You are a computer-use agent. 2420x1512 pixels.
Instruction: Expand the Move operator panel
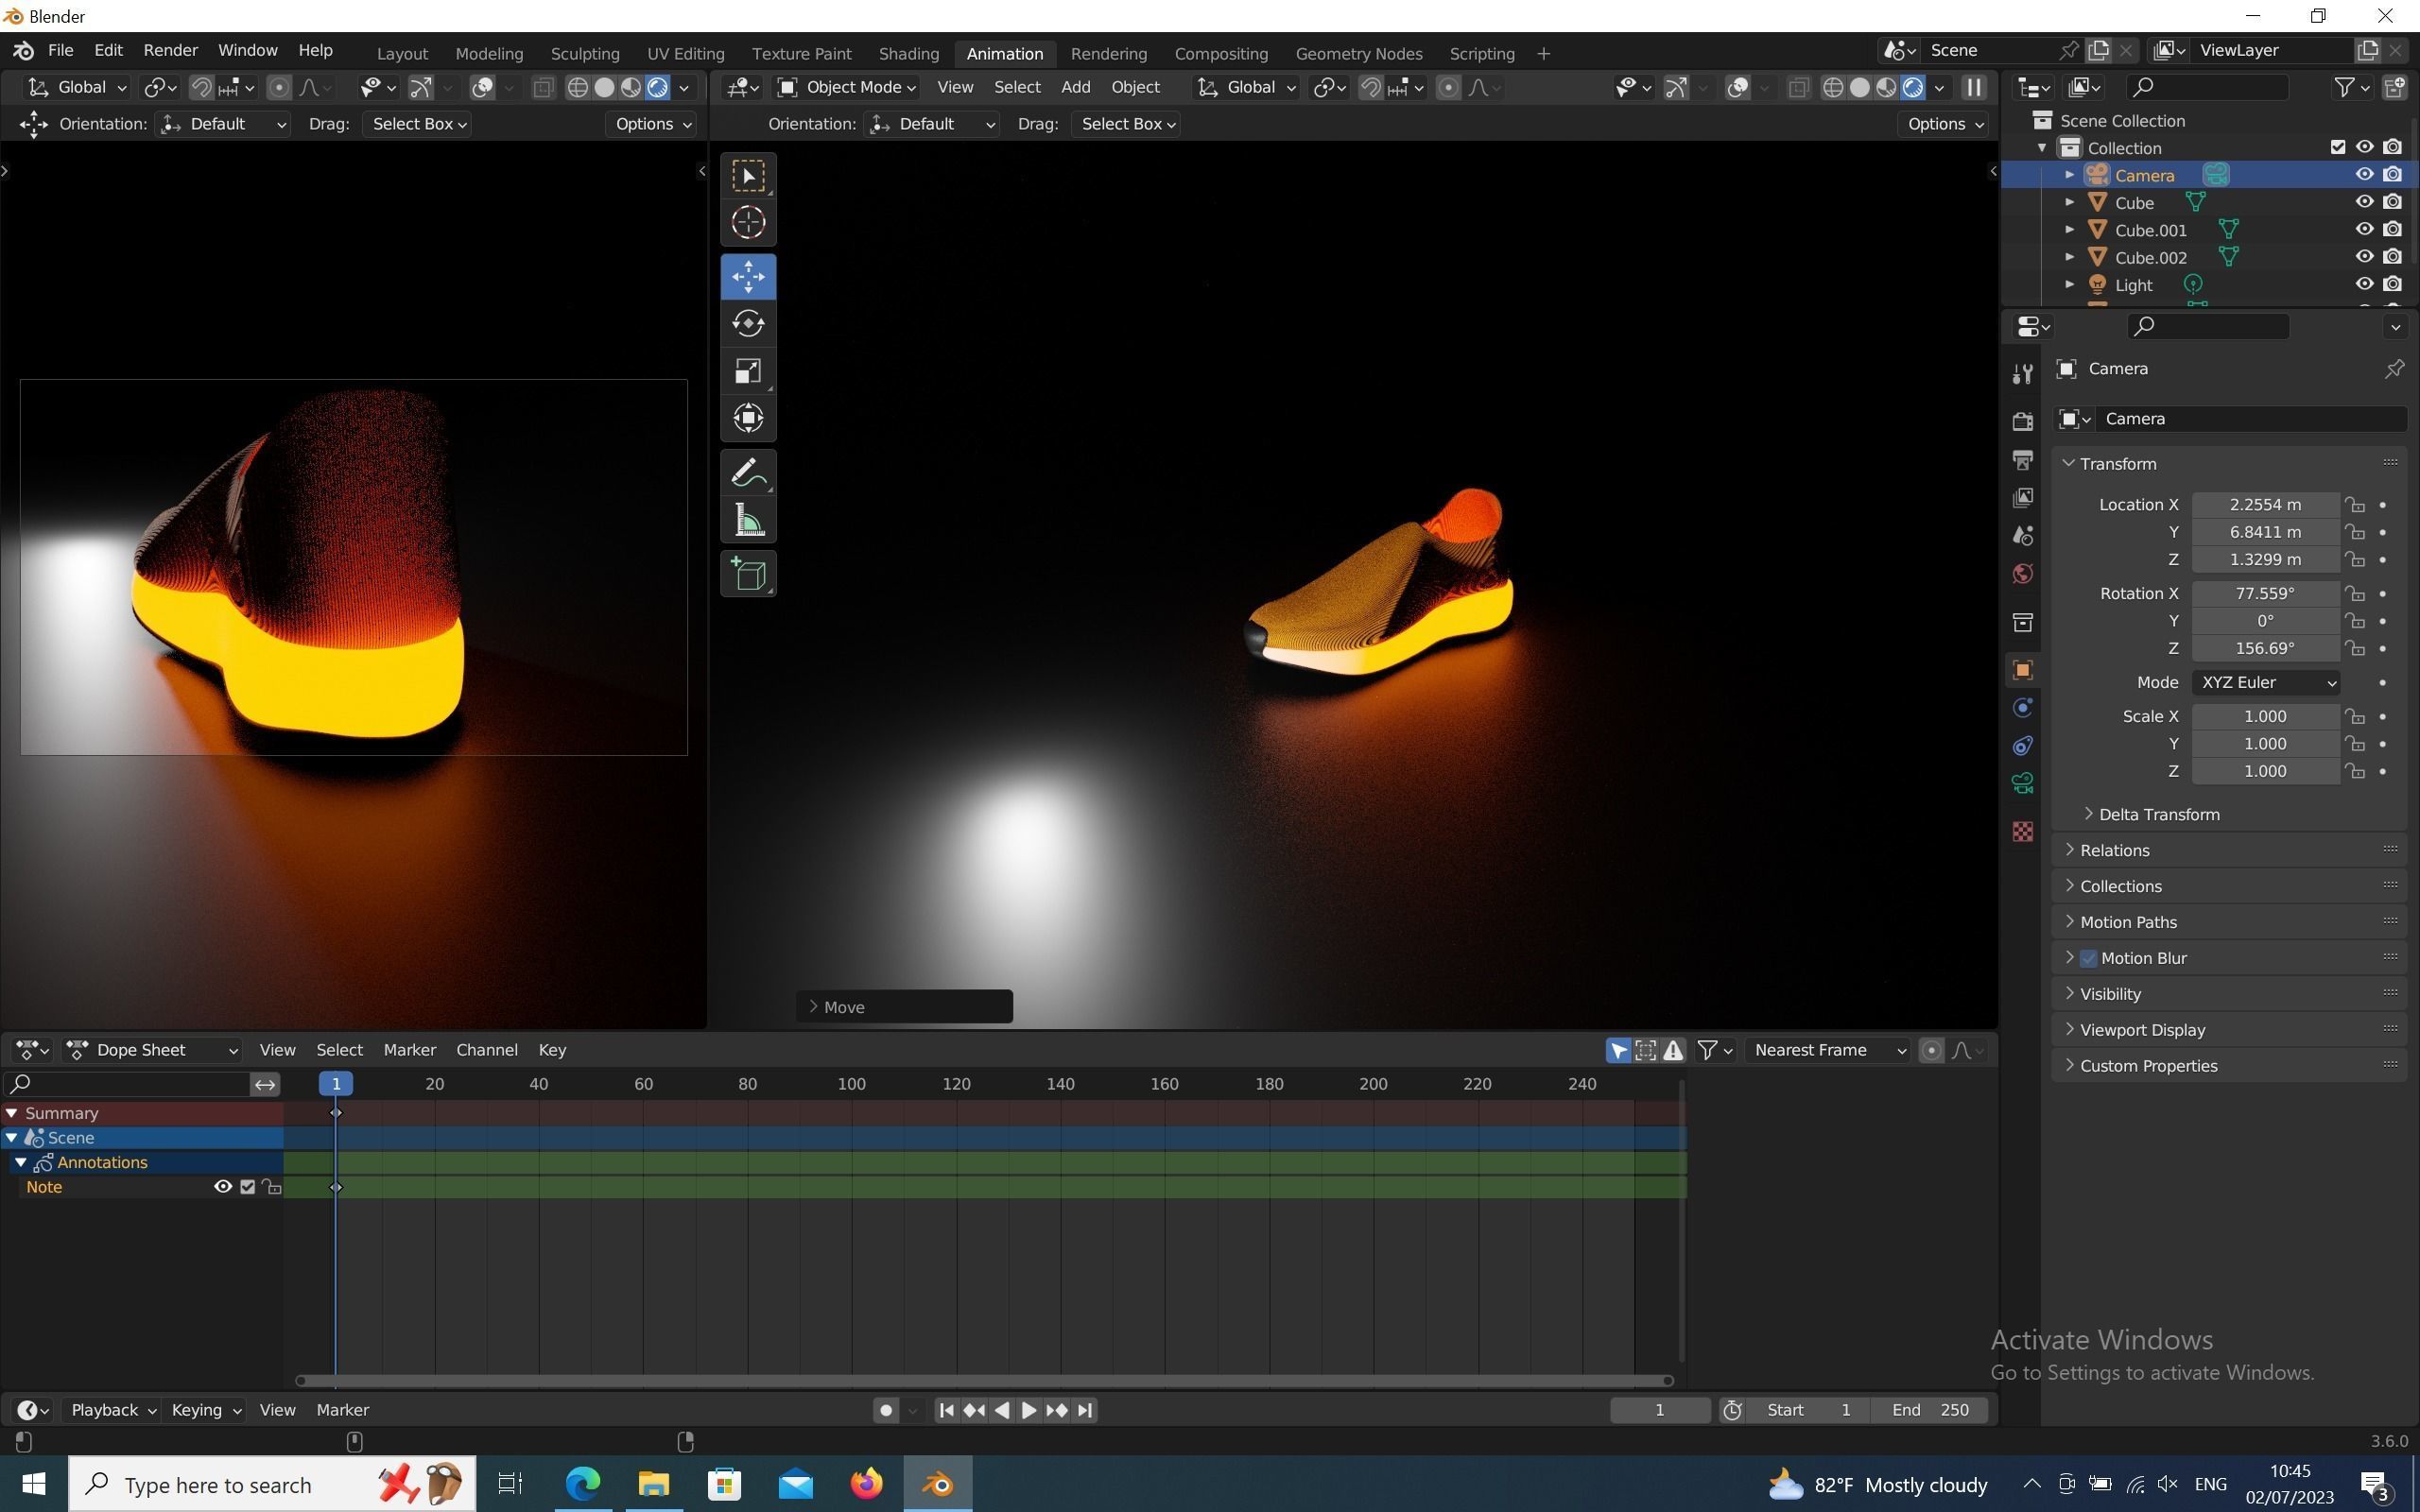pyautogui.click(x=904, y=1007)
